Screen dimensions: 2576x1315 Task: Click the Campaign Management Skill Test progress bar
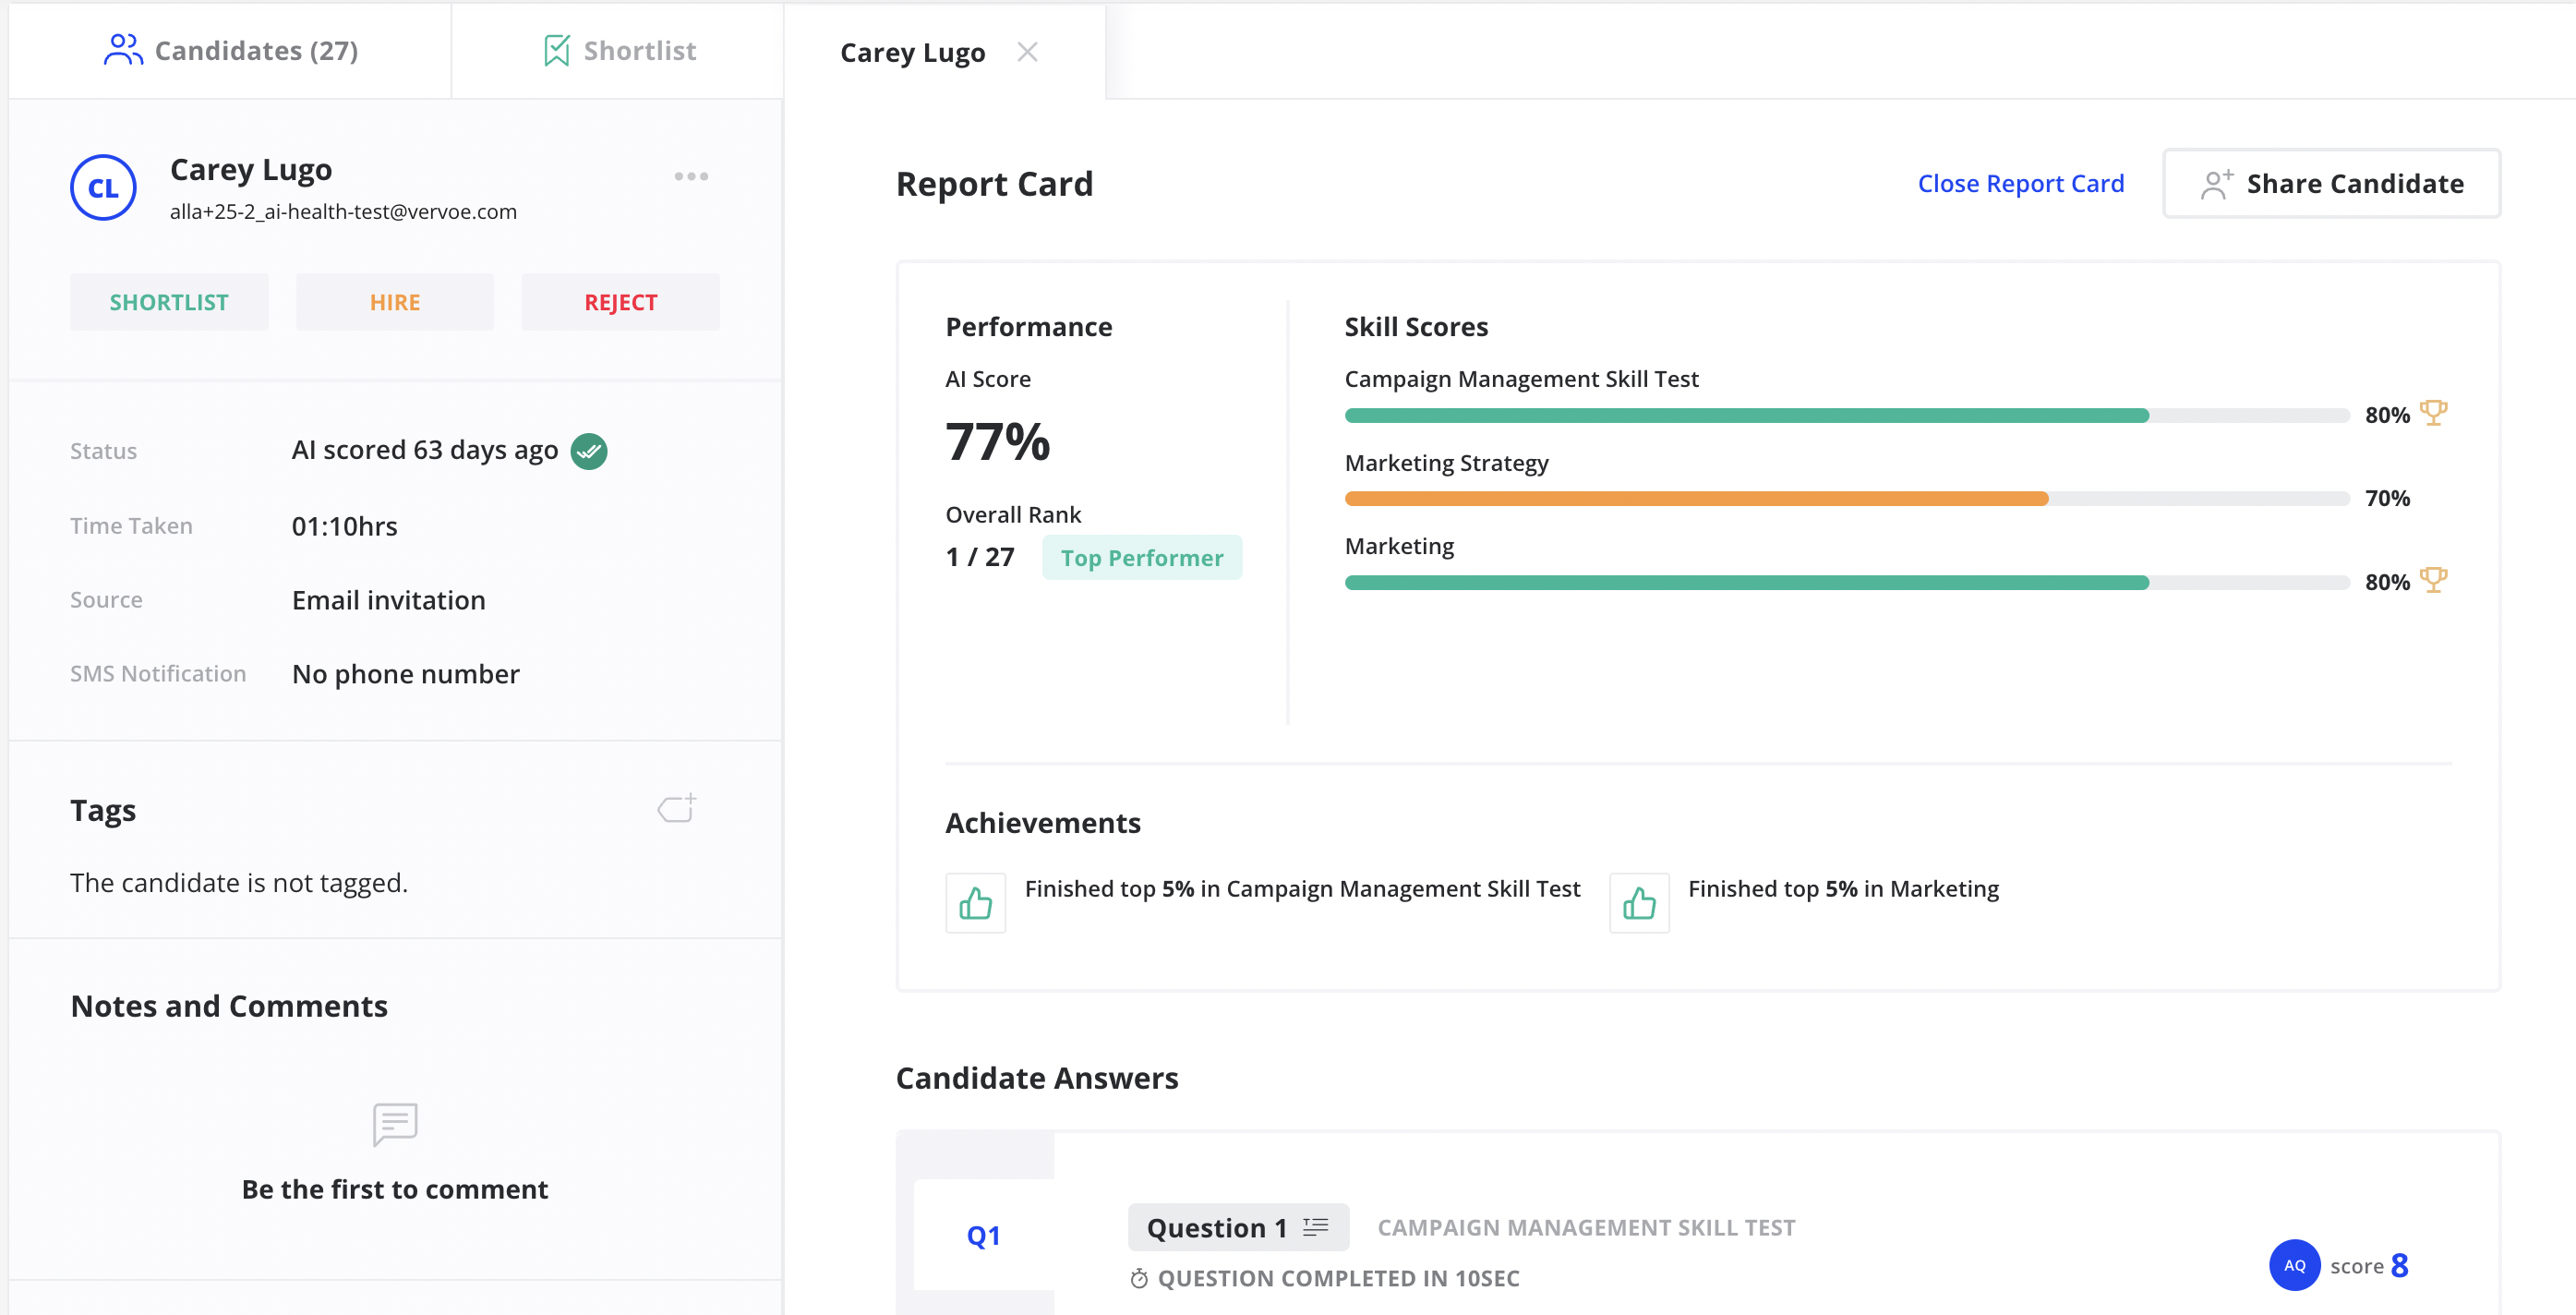point(1846,415)
